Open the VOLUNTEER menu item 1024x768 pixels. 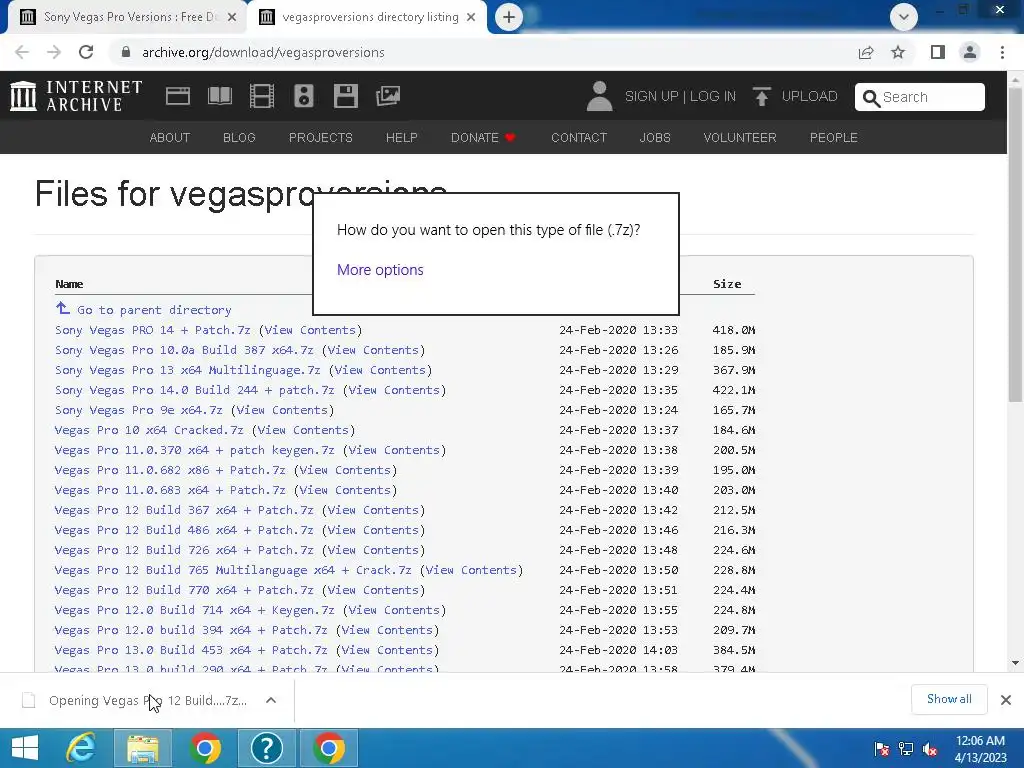point(740,138)
